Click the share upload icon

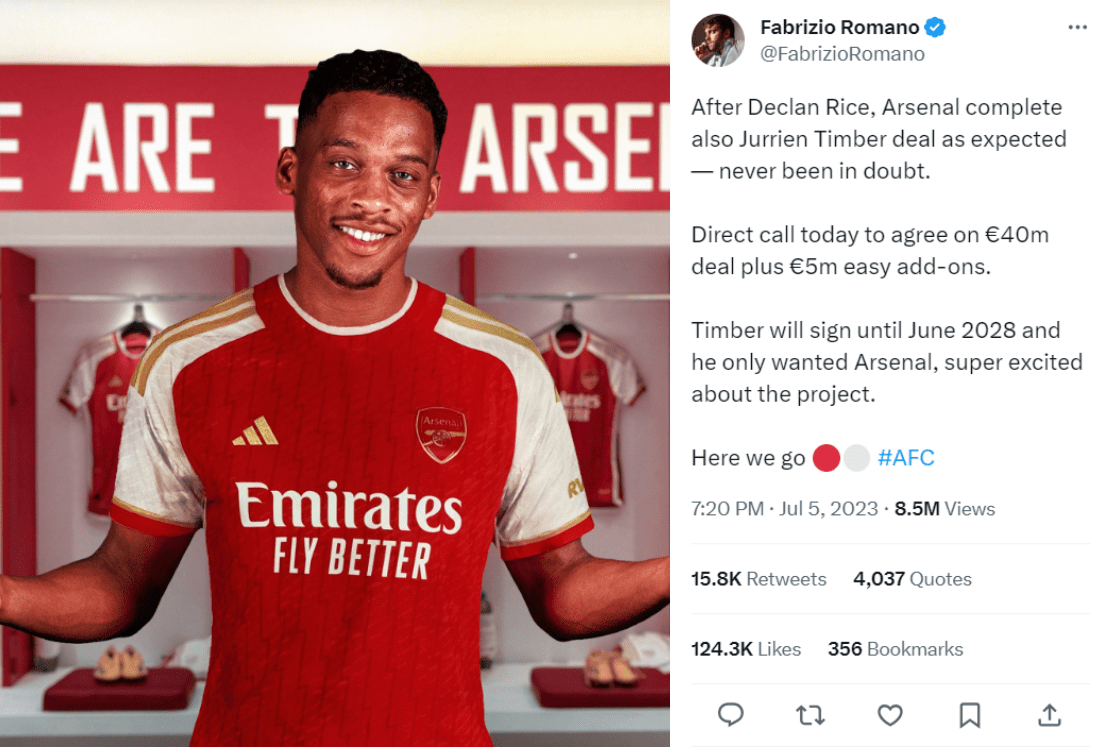(x=1049, y=714)
